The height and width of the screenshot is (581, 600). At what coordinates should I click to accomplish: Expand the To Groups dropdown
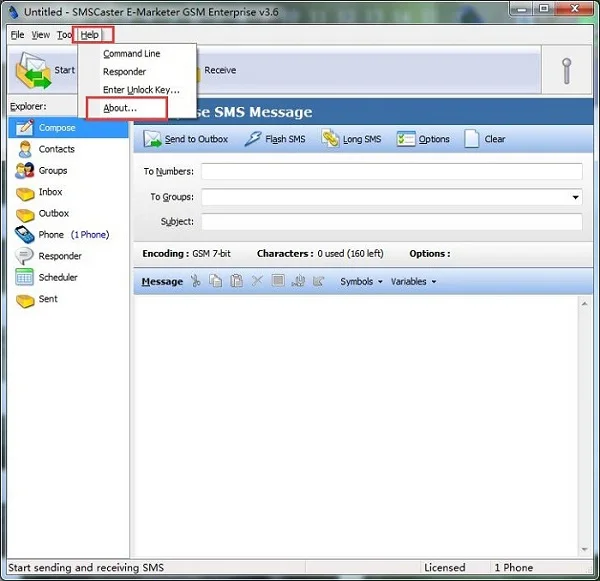tap(576, 197)
